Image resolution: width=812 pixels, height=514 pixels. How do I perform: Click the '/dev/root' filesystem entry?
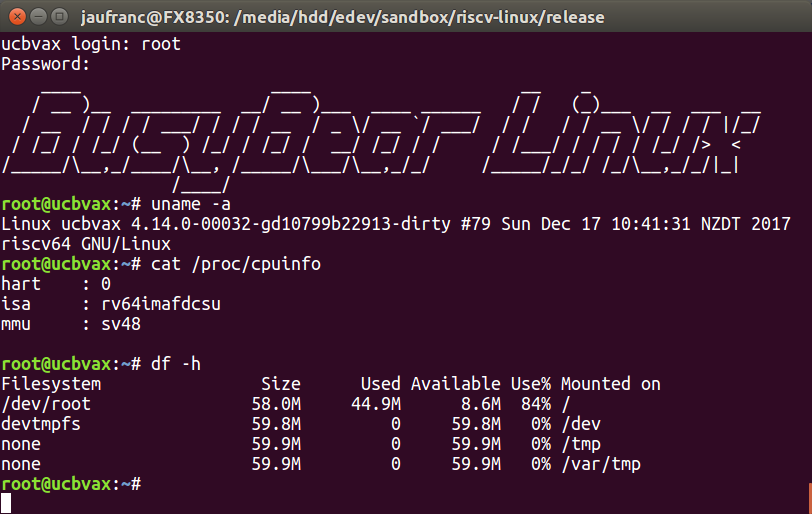(46, 404)
